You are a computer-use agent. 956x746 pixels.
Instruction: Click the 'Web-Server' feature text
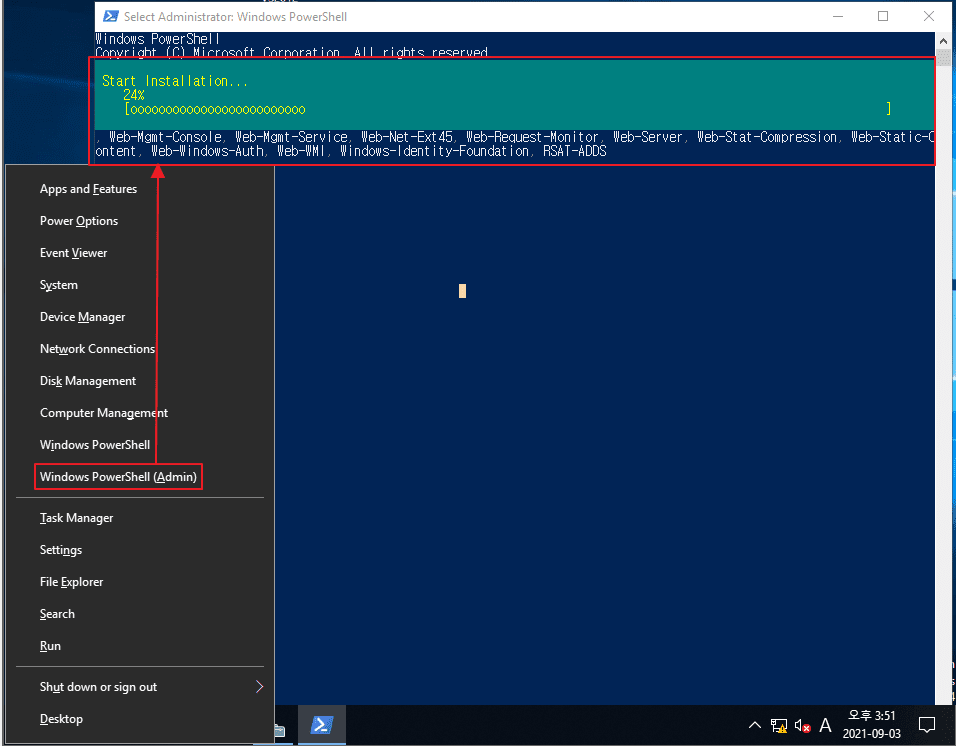coord(647,137)
